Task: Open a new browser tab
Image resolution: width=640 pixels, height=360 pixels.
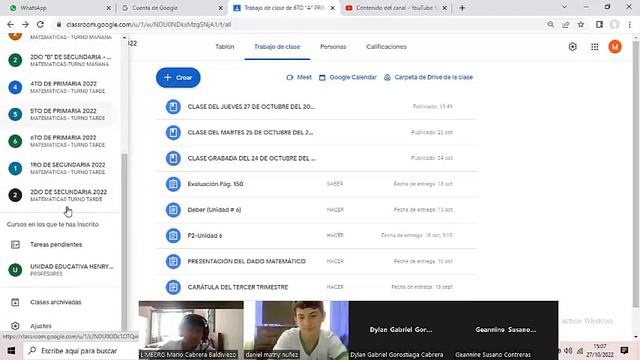Action: pos(462,8)
